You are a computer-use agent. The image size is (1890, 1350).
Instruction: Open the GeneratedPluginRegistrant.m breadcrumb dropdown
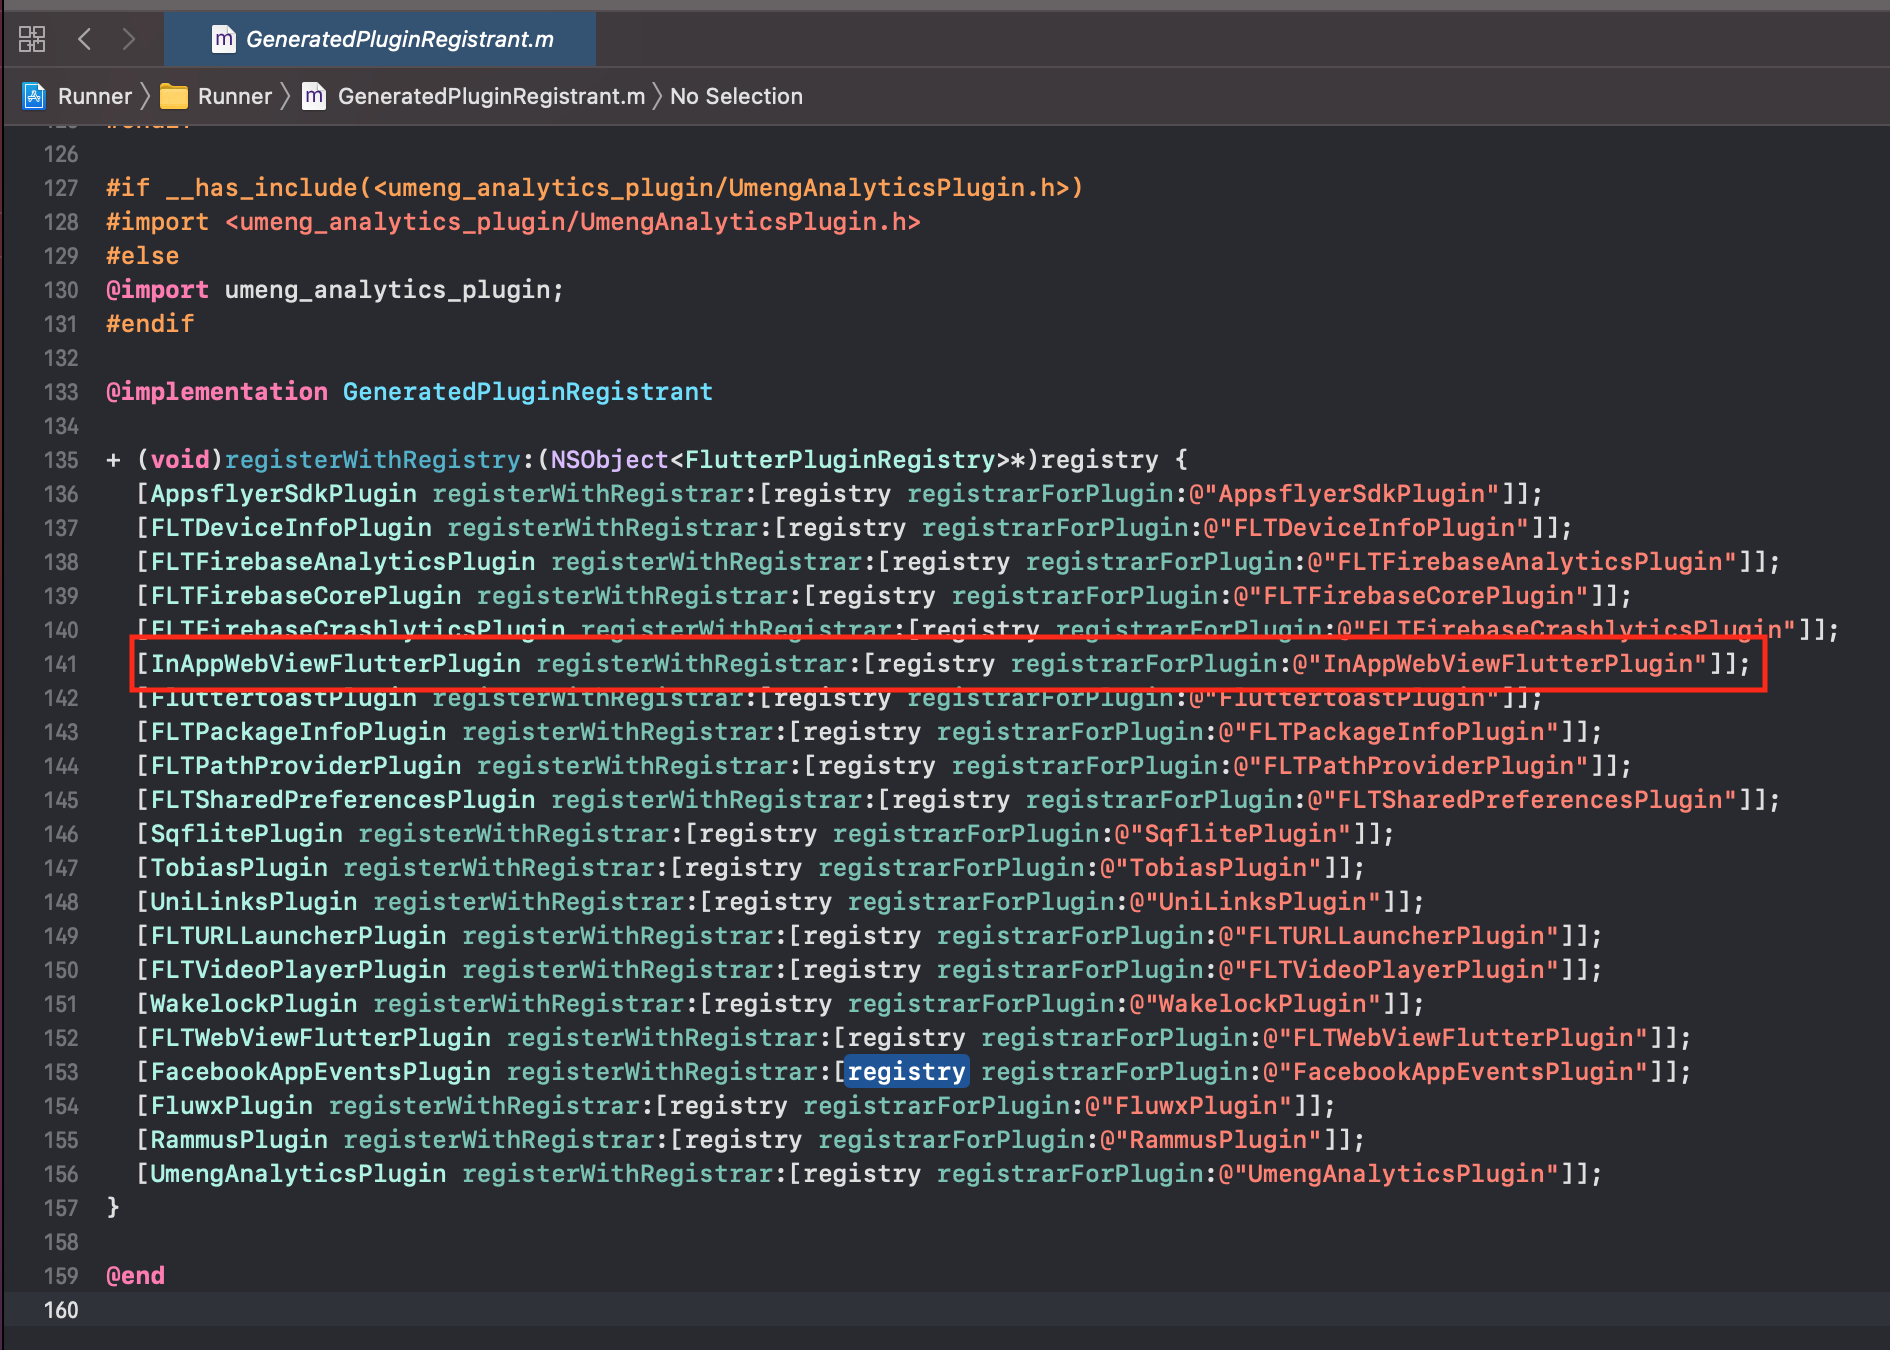490,96
